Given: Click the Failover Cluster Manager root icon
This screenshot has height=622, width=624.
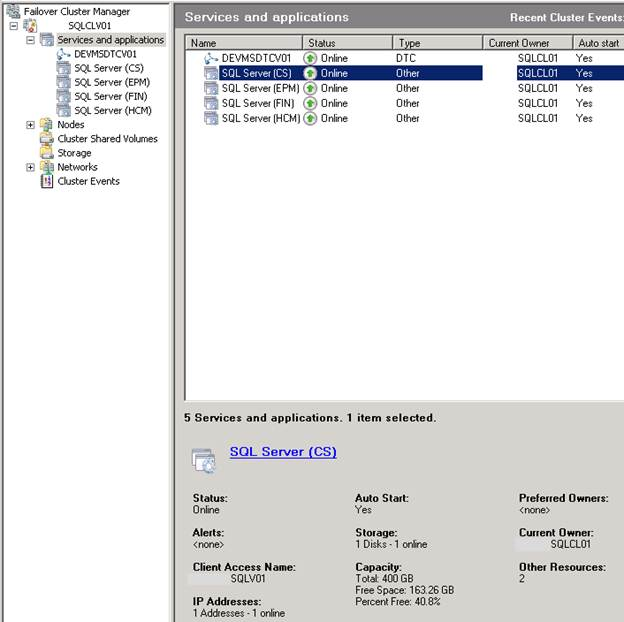Looking at the screenshot, I should [13, 11].
